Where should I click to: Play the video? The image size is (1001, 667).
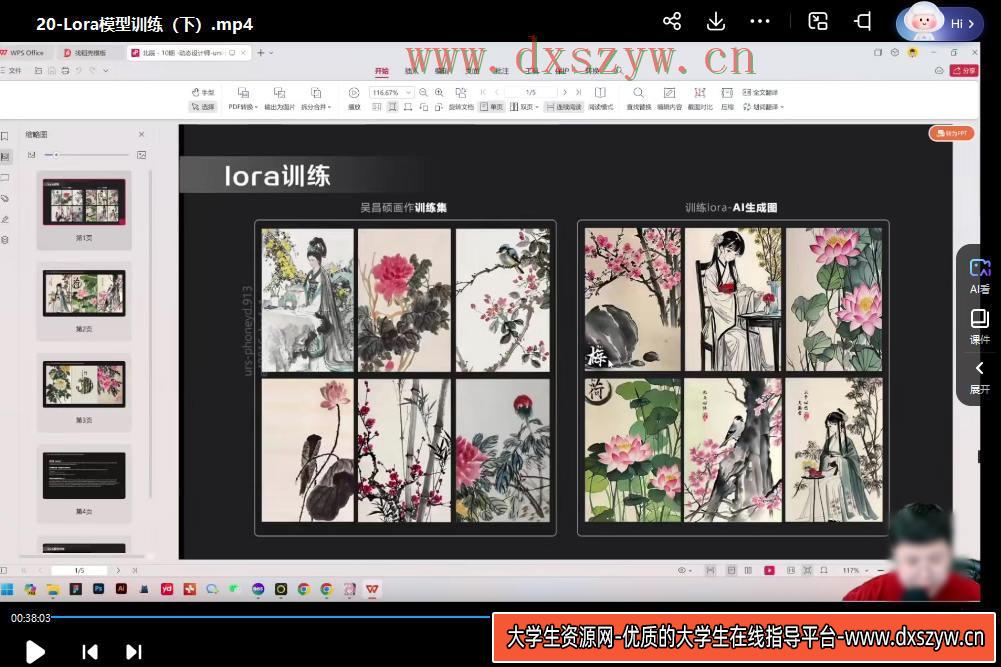[x=34, y=652]
